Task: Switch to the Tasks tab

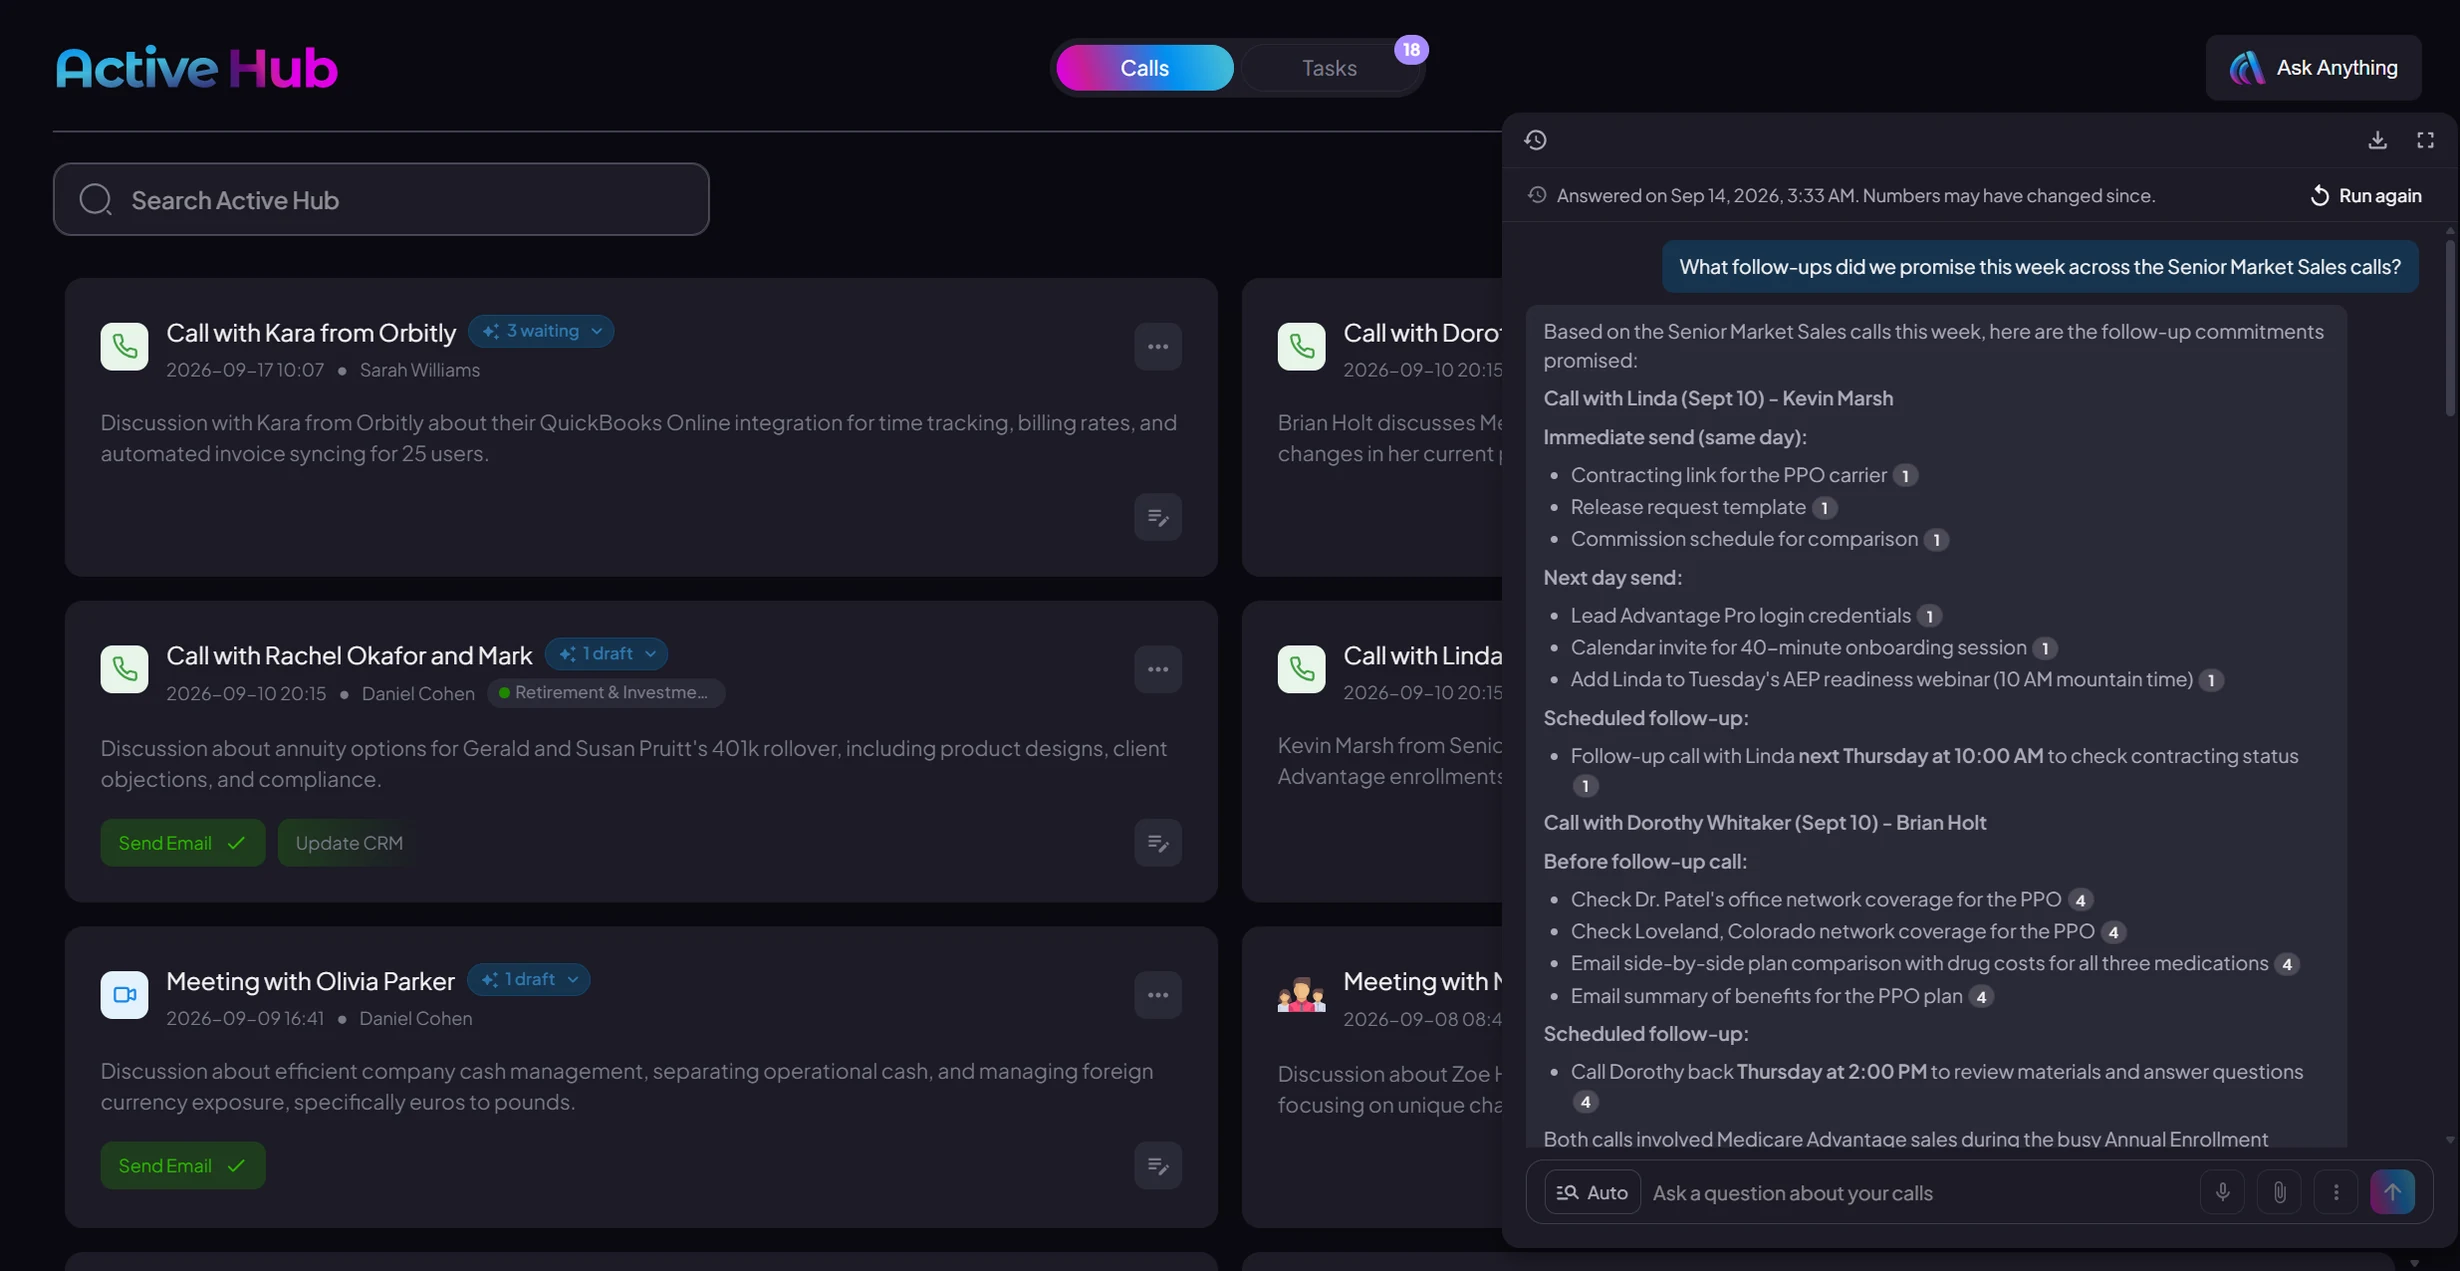Action: coord(1329,68)
